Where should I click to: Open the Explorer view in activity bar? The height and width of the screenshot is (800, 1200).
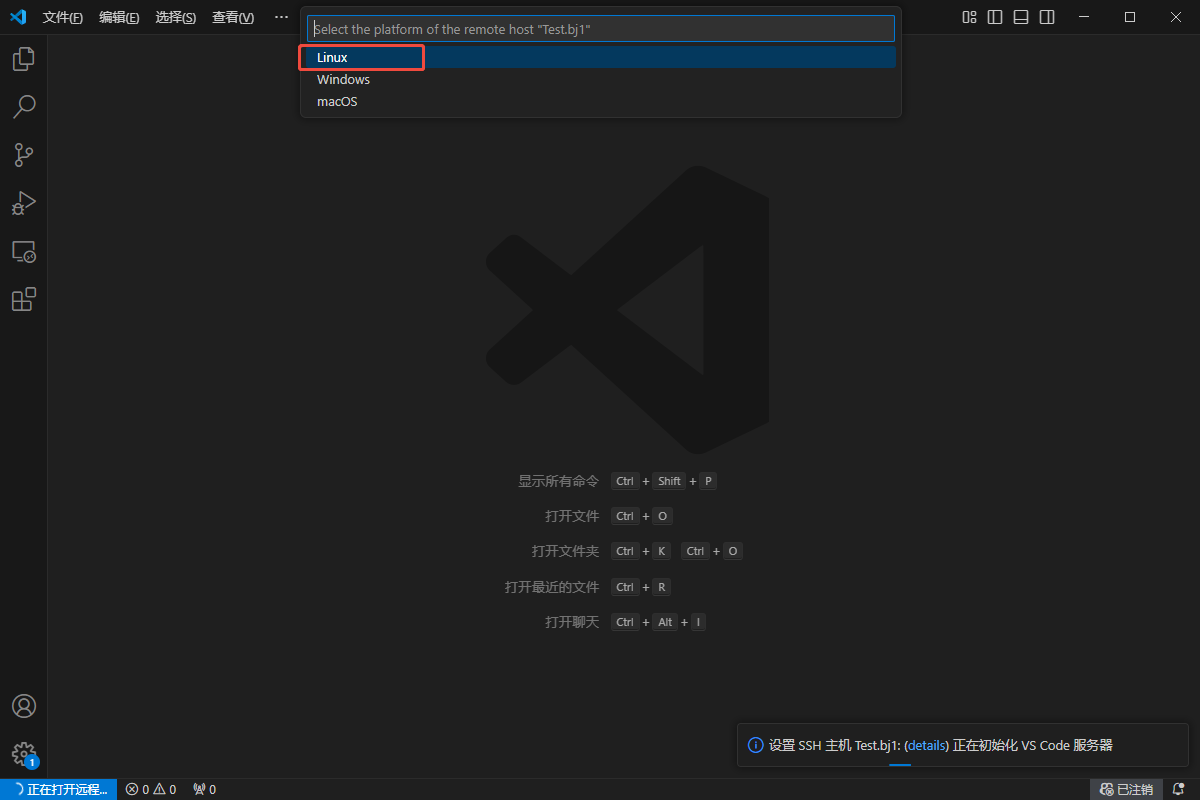click(x=23, y=59)
